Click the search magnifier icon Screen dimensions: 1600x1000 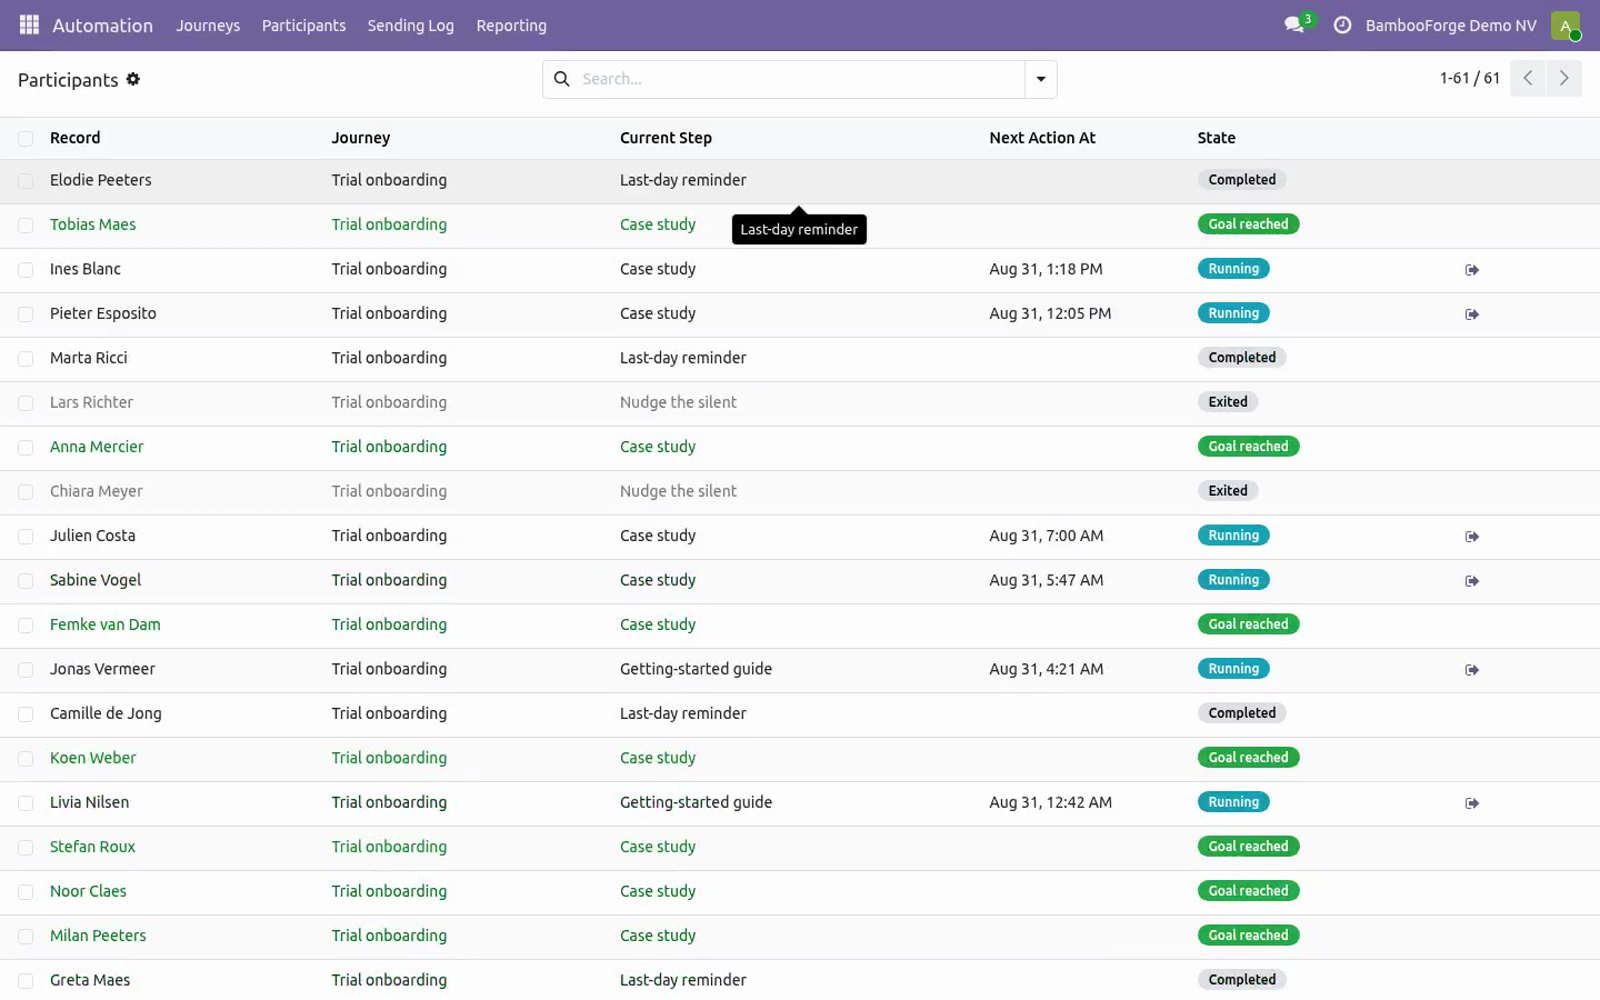(562, 79)
